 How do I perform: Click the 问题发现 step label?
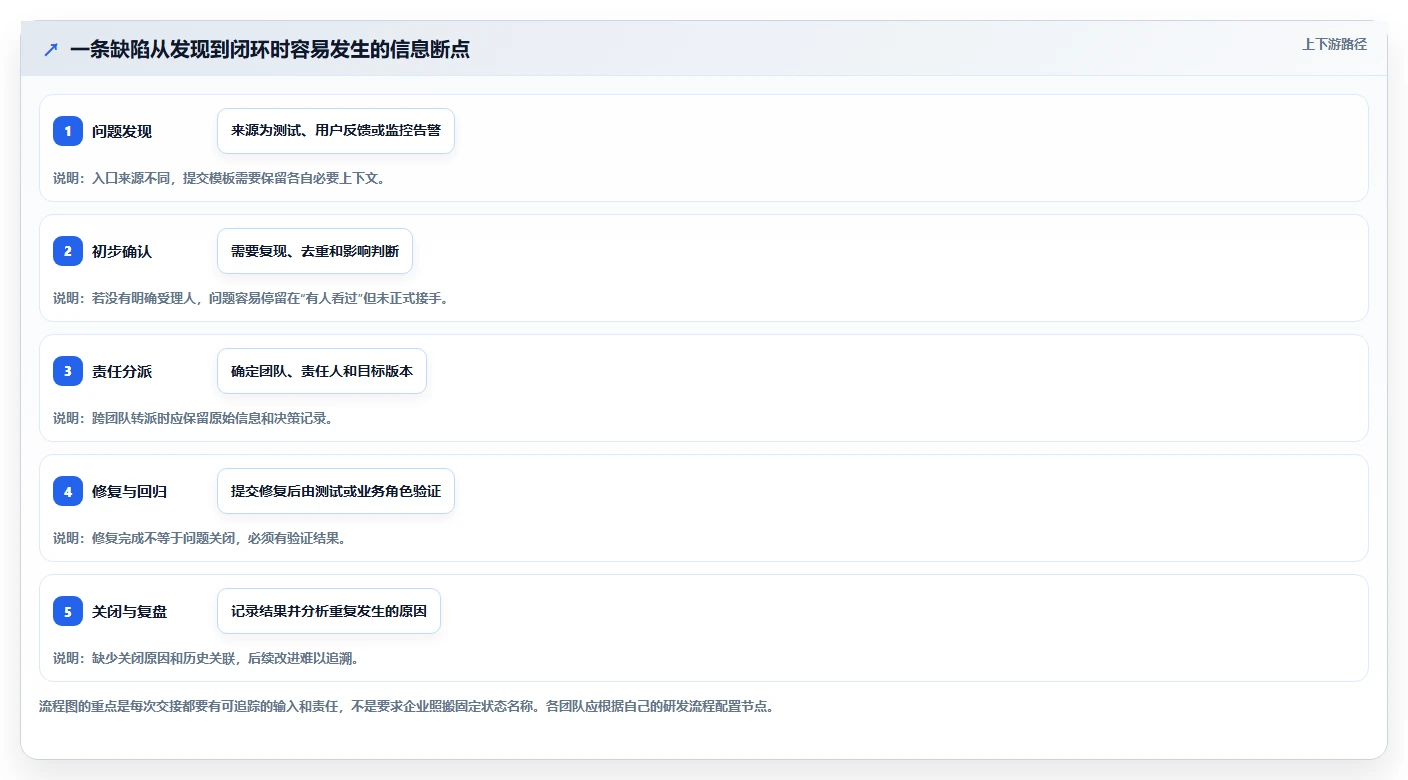[x=122, y=131]
